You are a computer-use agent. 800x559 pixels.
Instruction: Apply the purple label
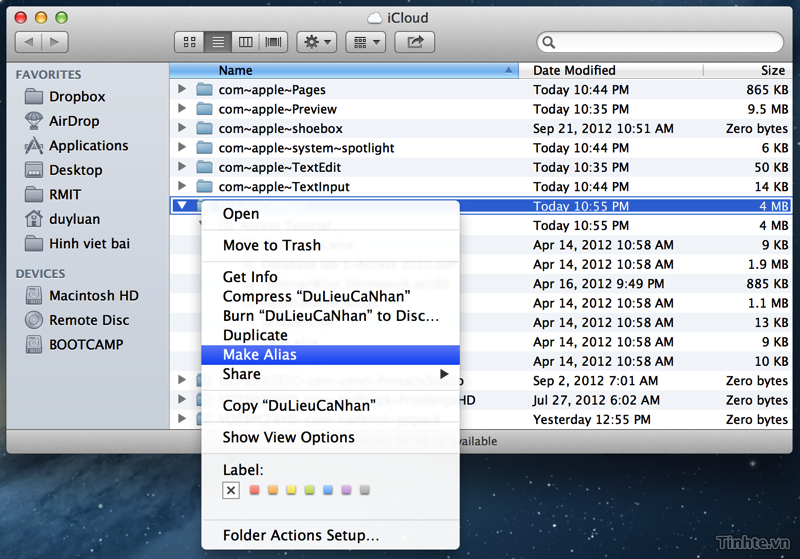(x=346, y=490)
